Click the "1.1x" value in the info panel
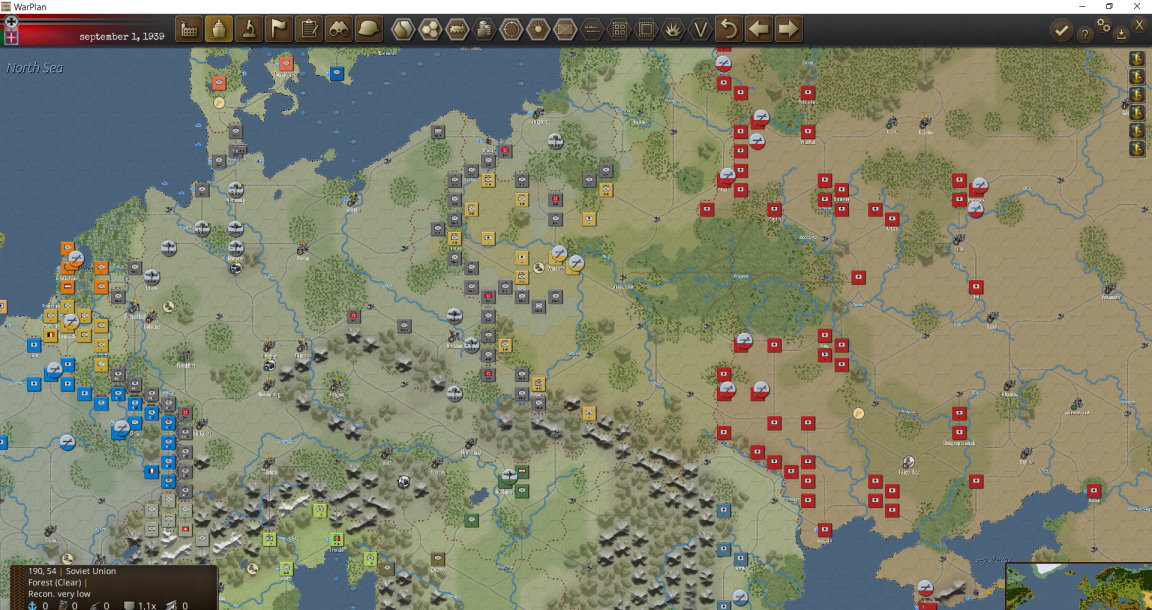The height and width of the screenshot is (610, 1152). click(x=146, y=606)
